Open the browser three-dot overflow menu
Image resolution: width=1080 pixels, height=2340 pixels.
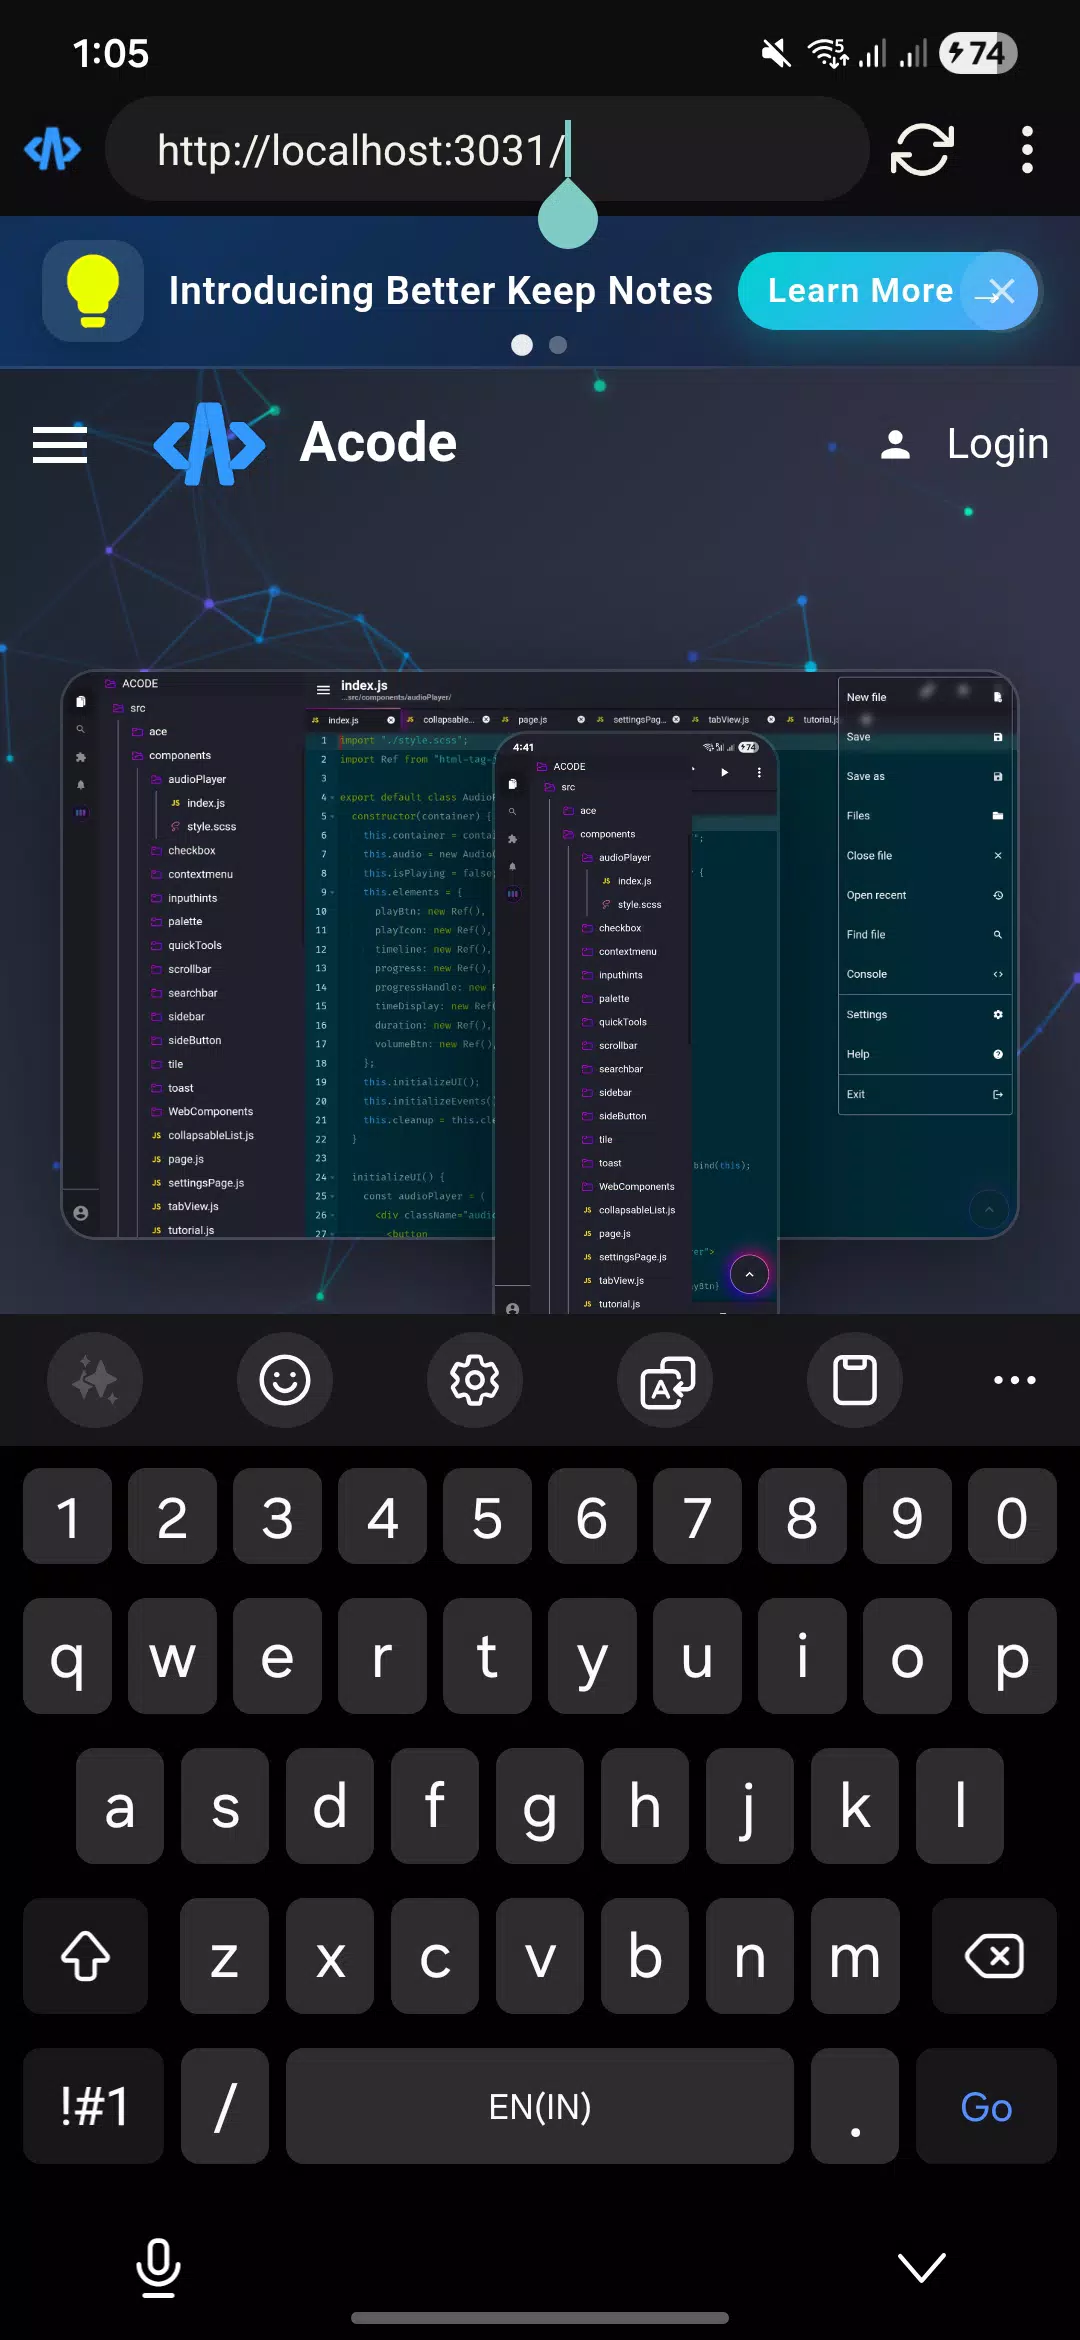tap(1027, 150)
